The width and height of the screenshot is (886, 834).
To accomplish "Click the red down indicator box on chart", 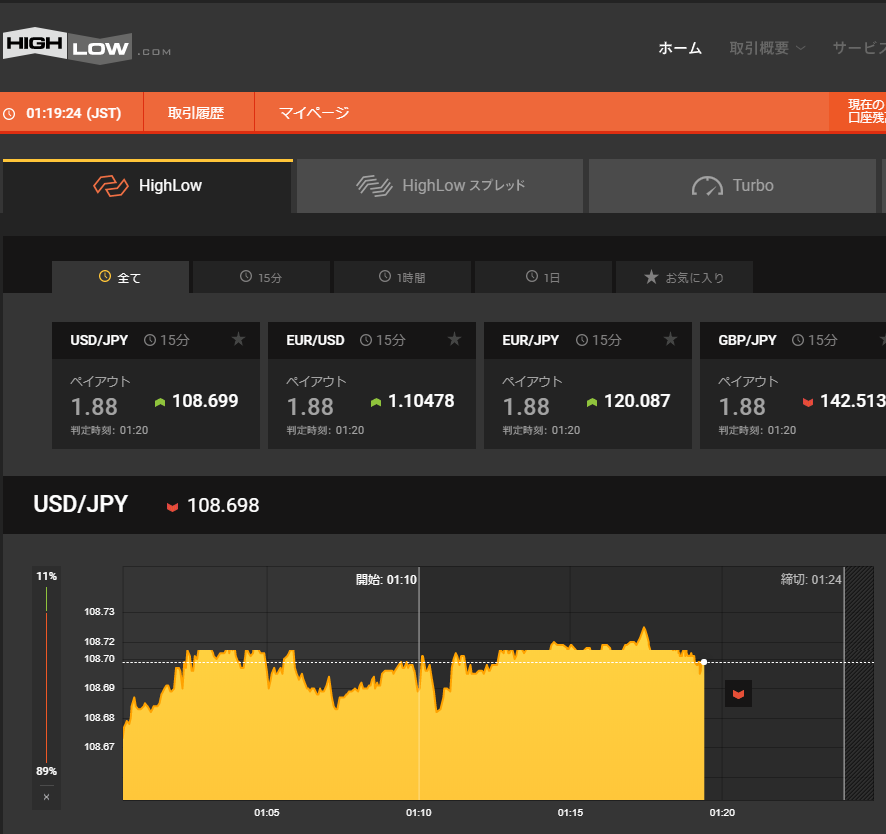I will [x=739, y=694].
